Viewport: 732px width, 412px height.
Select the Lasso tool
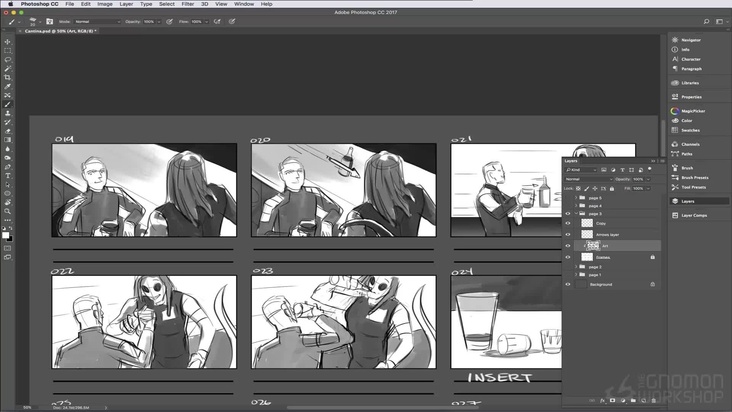(7, 60)
